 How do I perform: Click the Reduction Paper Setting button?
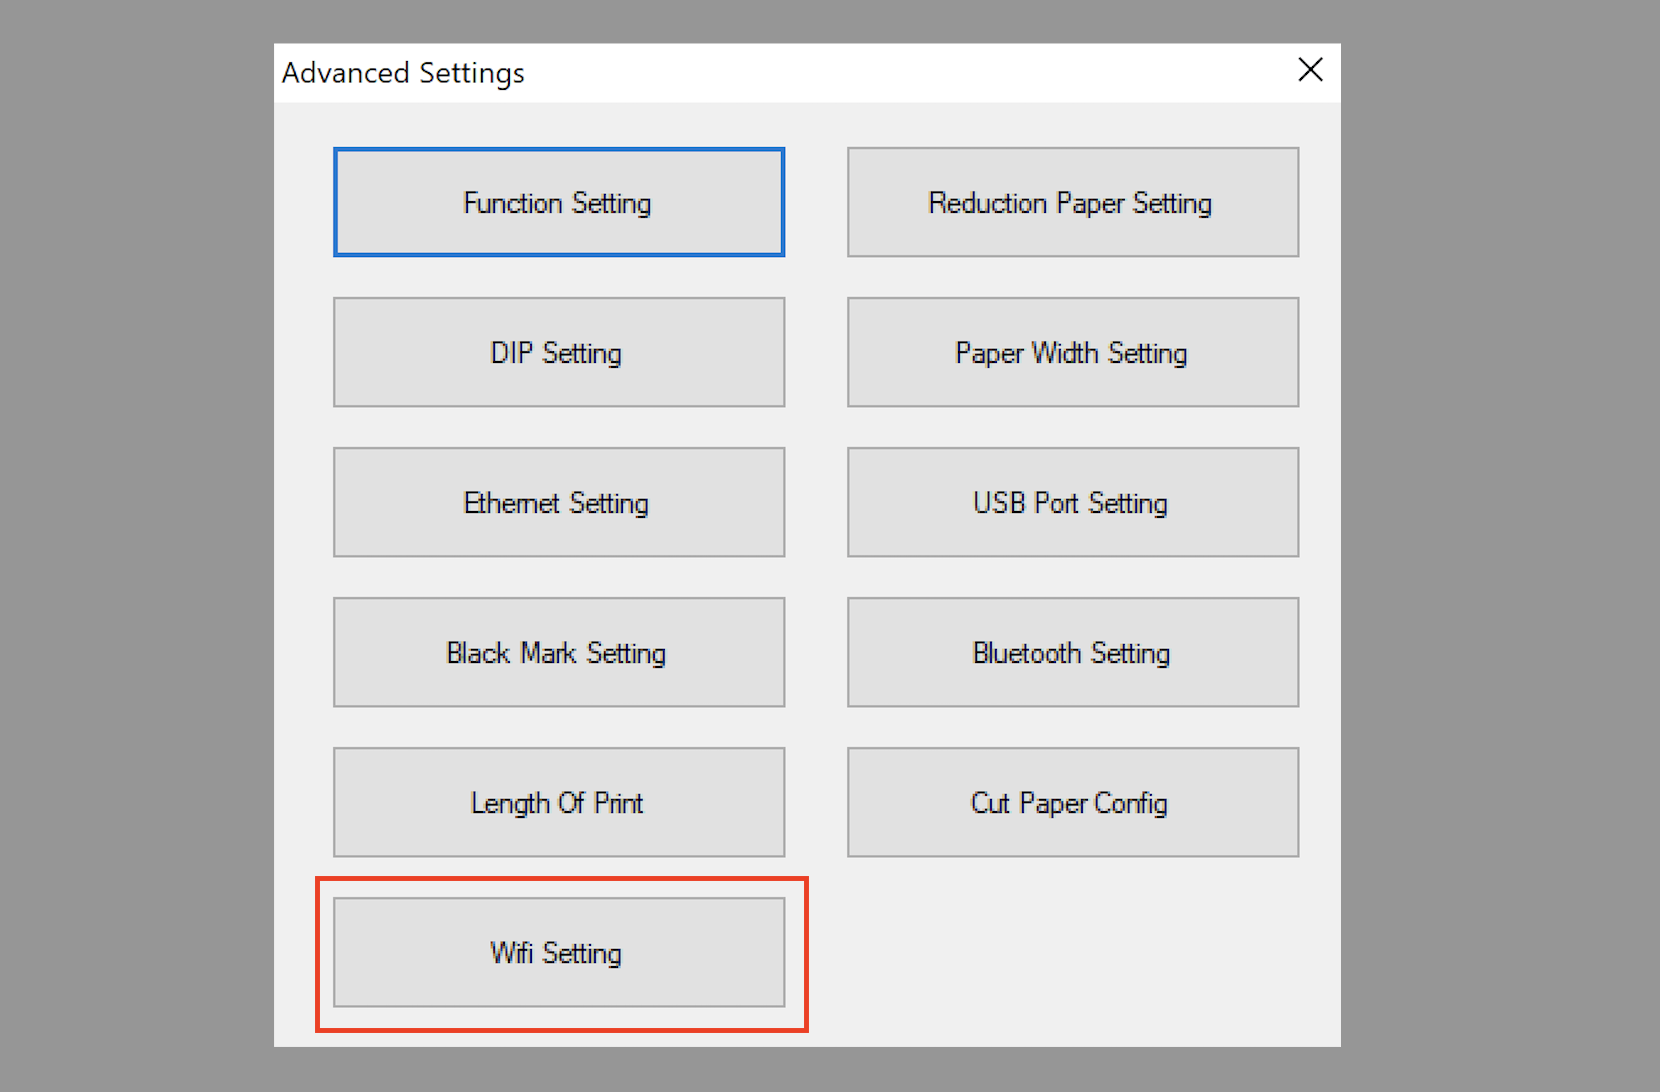[x=1072, y=202]
